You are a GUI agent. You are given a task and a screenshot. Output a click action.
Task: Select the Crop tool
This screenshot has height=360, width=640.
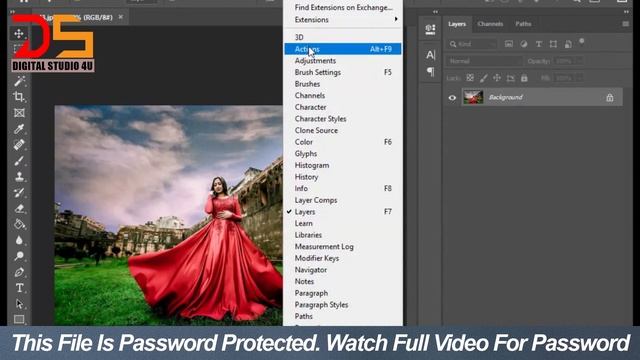point(19,97)
